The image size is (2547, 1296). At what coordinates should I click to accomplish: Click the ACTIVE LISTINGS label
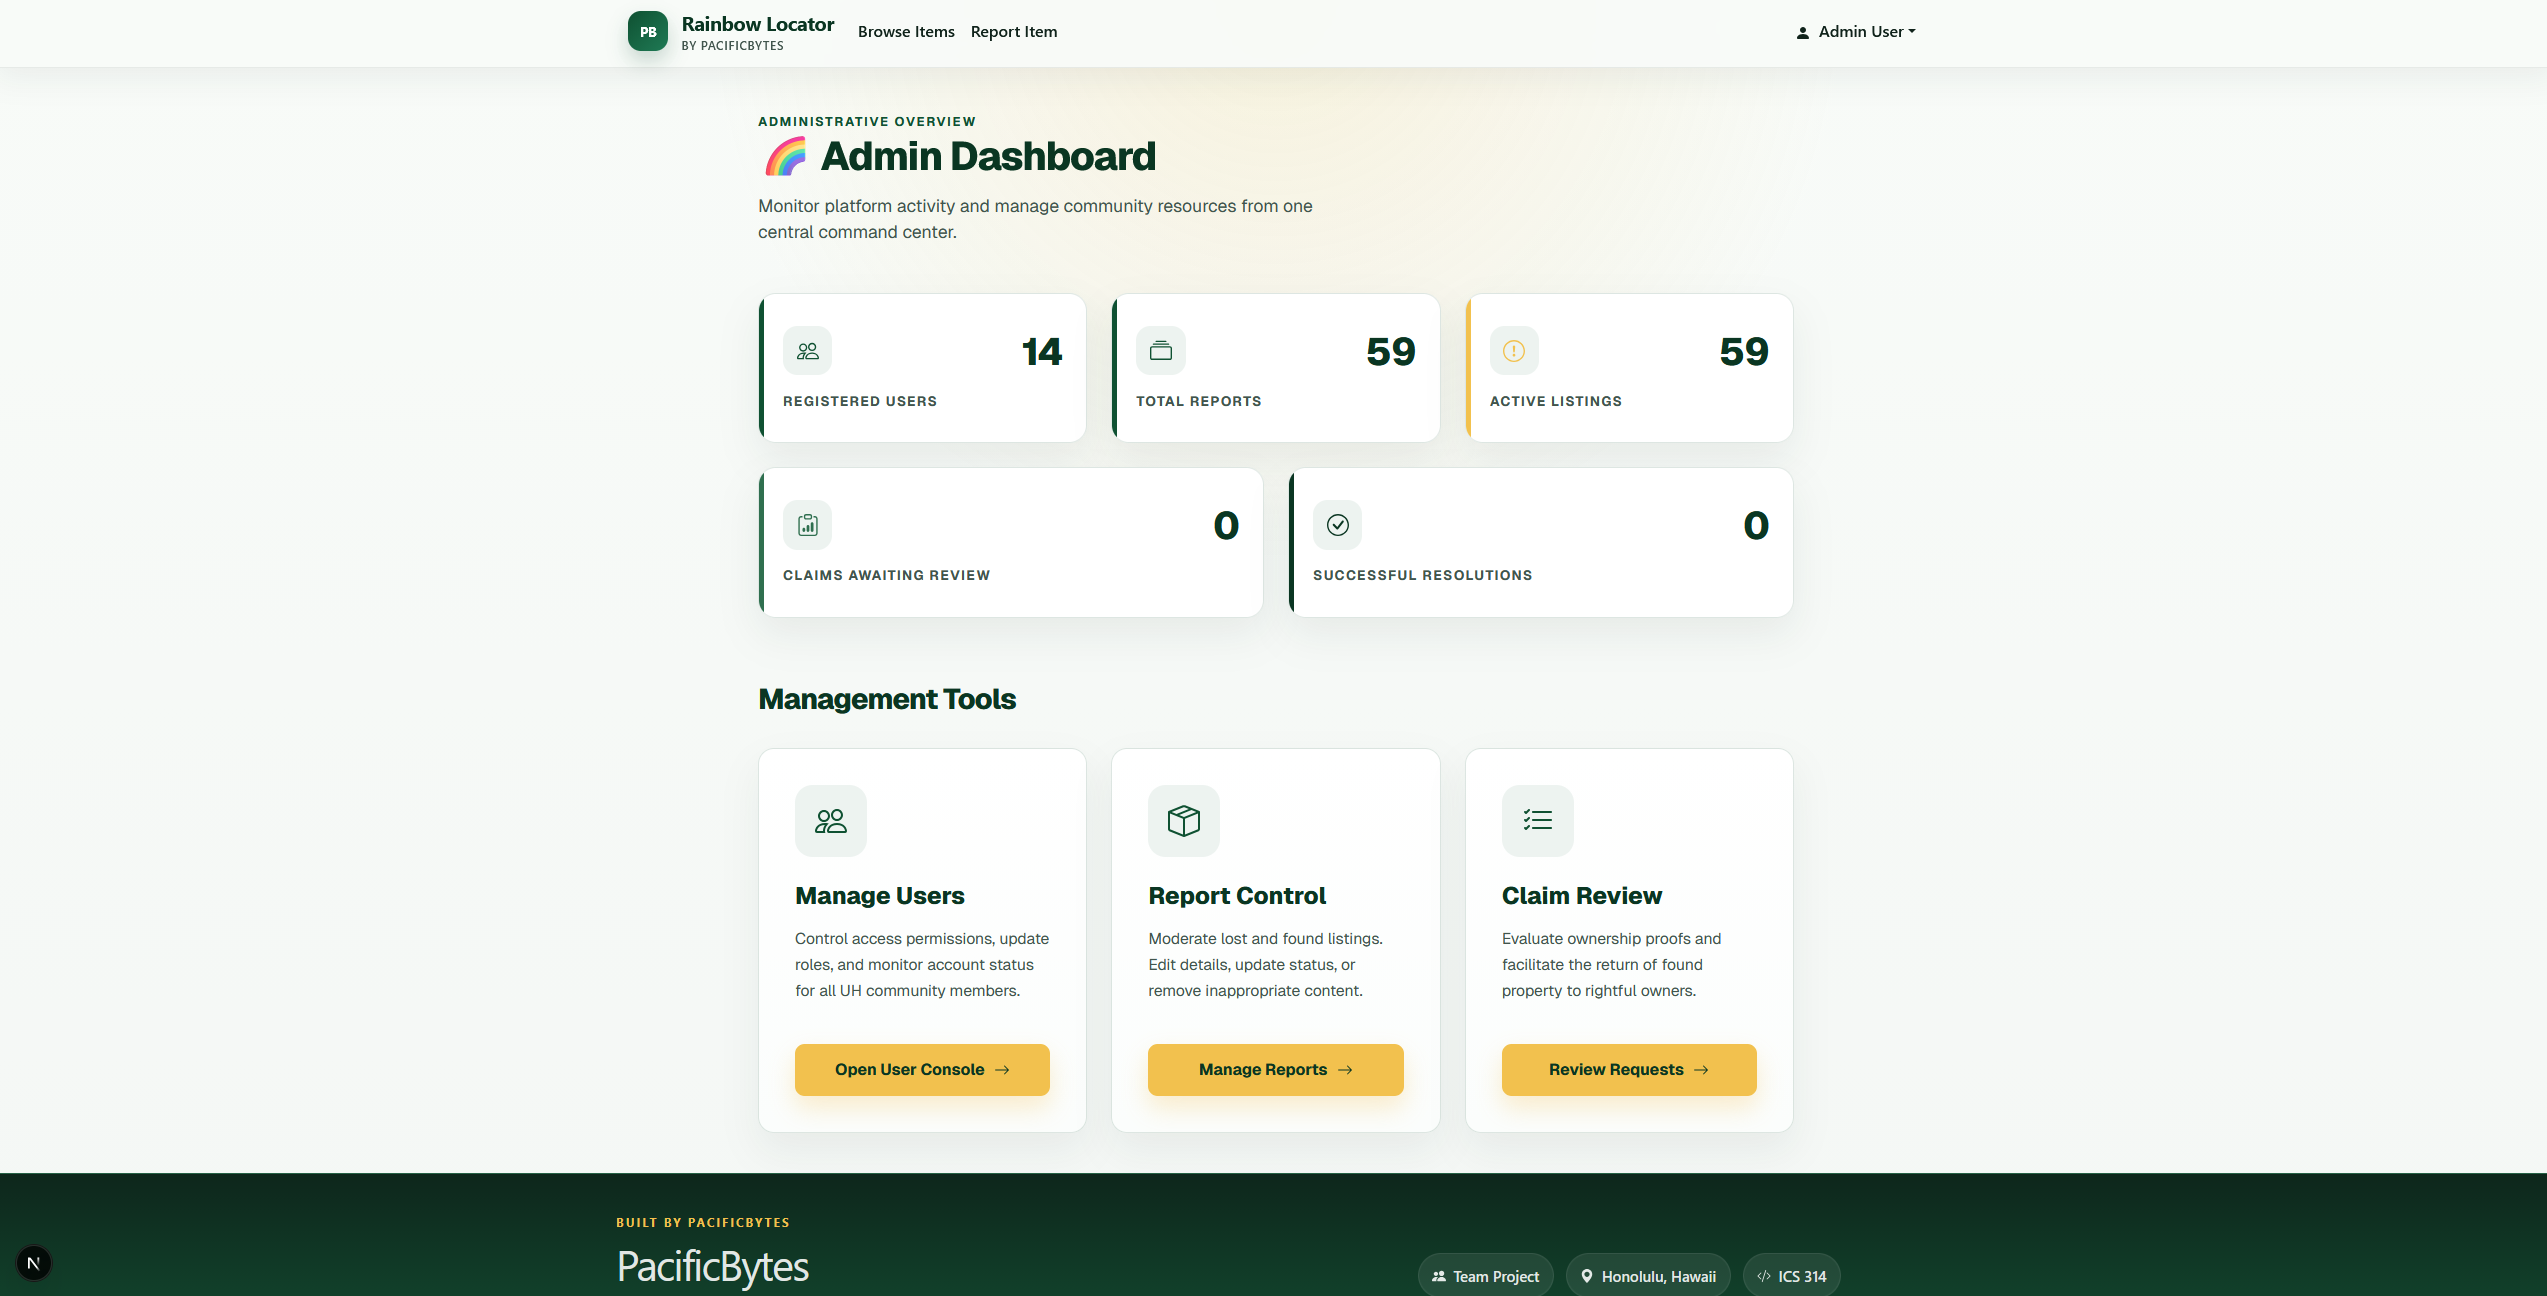[1555, 401]
